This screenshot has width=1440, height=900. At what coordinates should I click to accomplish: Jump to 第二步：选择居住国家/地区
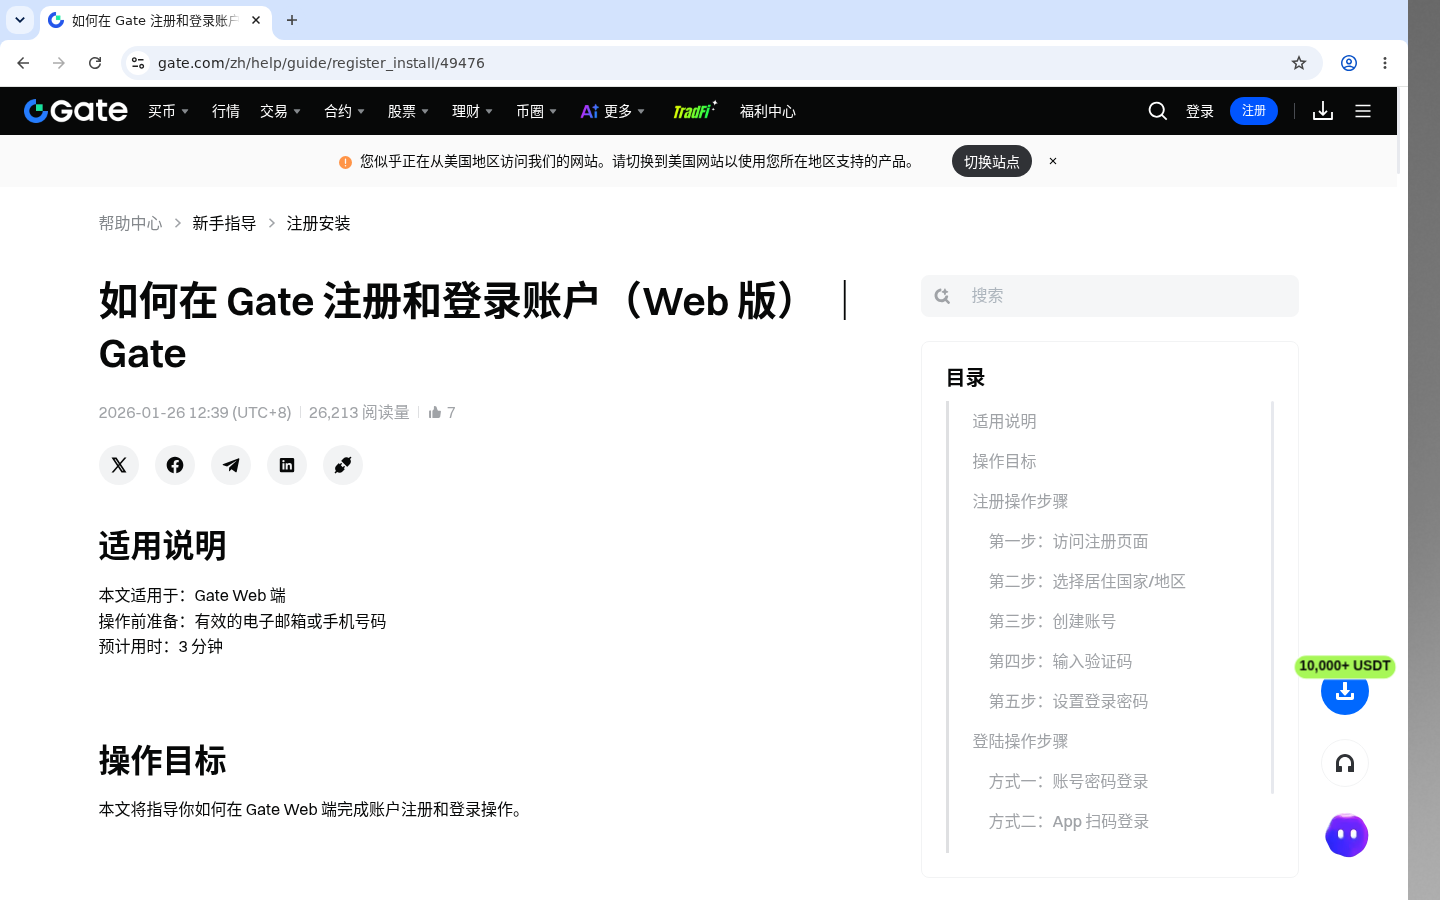click(x=1087, y=581)
